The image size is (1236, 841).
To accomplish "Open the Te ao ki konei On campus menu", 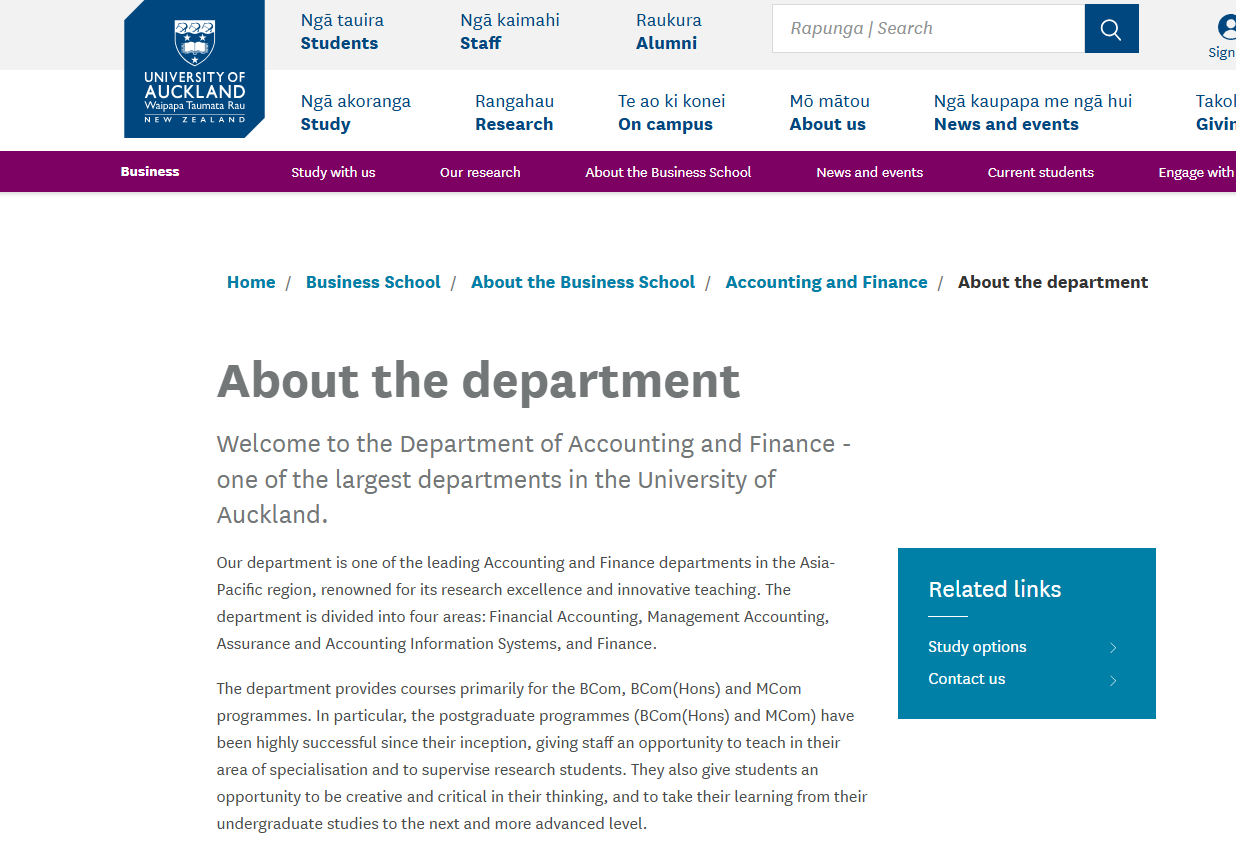I will [x=671, y=112].
